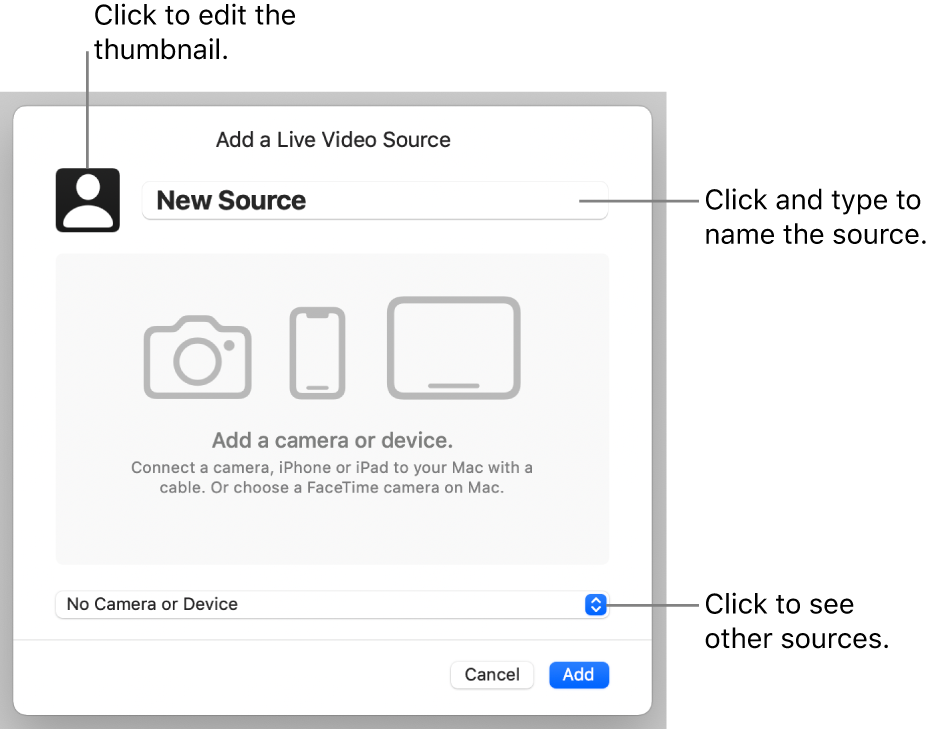The width and height of the screenshot is (936, 729).
Task: Click the 'Click to see other sources' annotation
Action: tap(796, 621)
